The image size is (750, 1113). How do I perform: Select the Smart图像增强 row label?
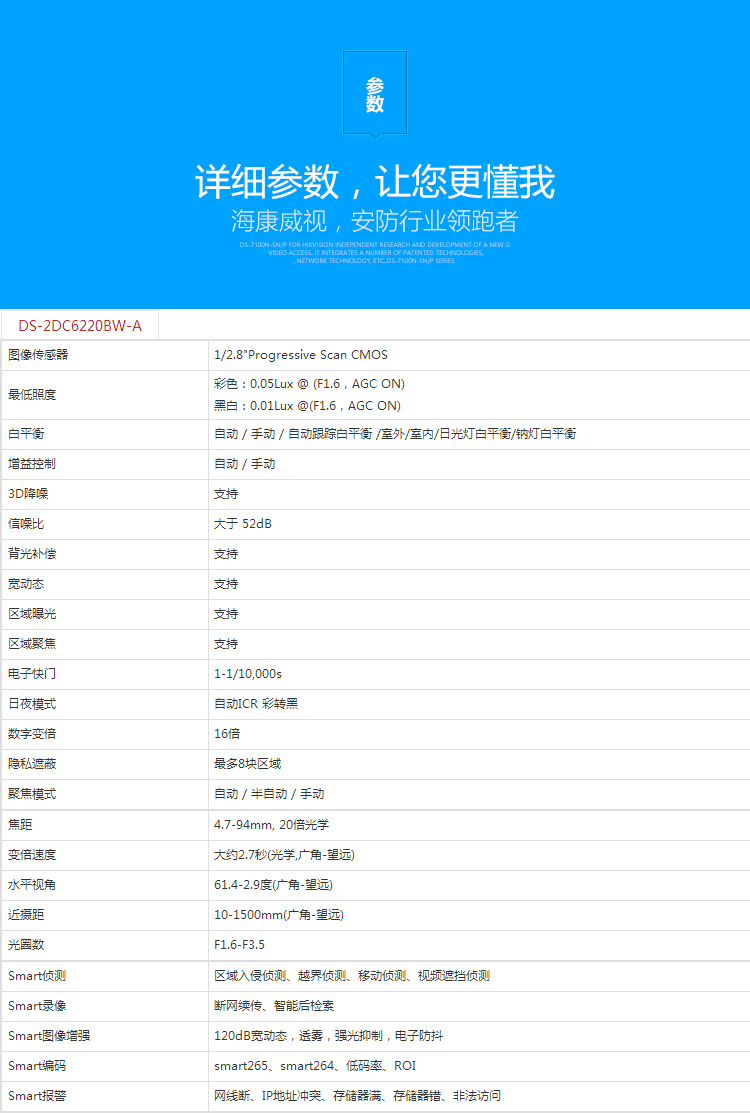tap(49, 1036)
